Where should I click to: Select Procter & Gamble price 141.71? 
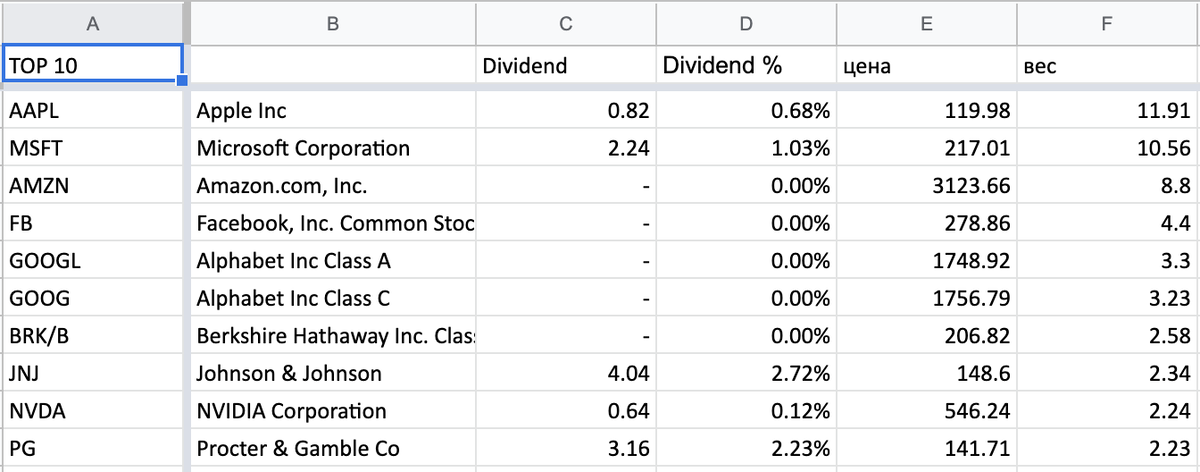point(926,448)
